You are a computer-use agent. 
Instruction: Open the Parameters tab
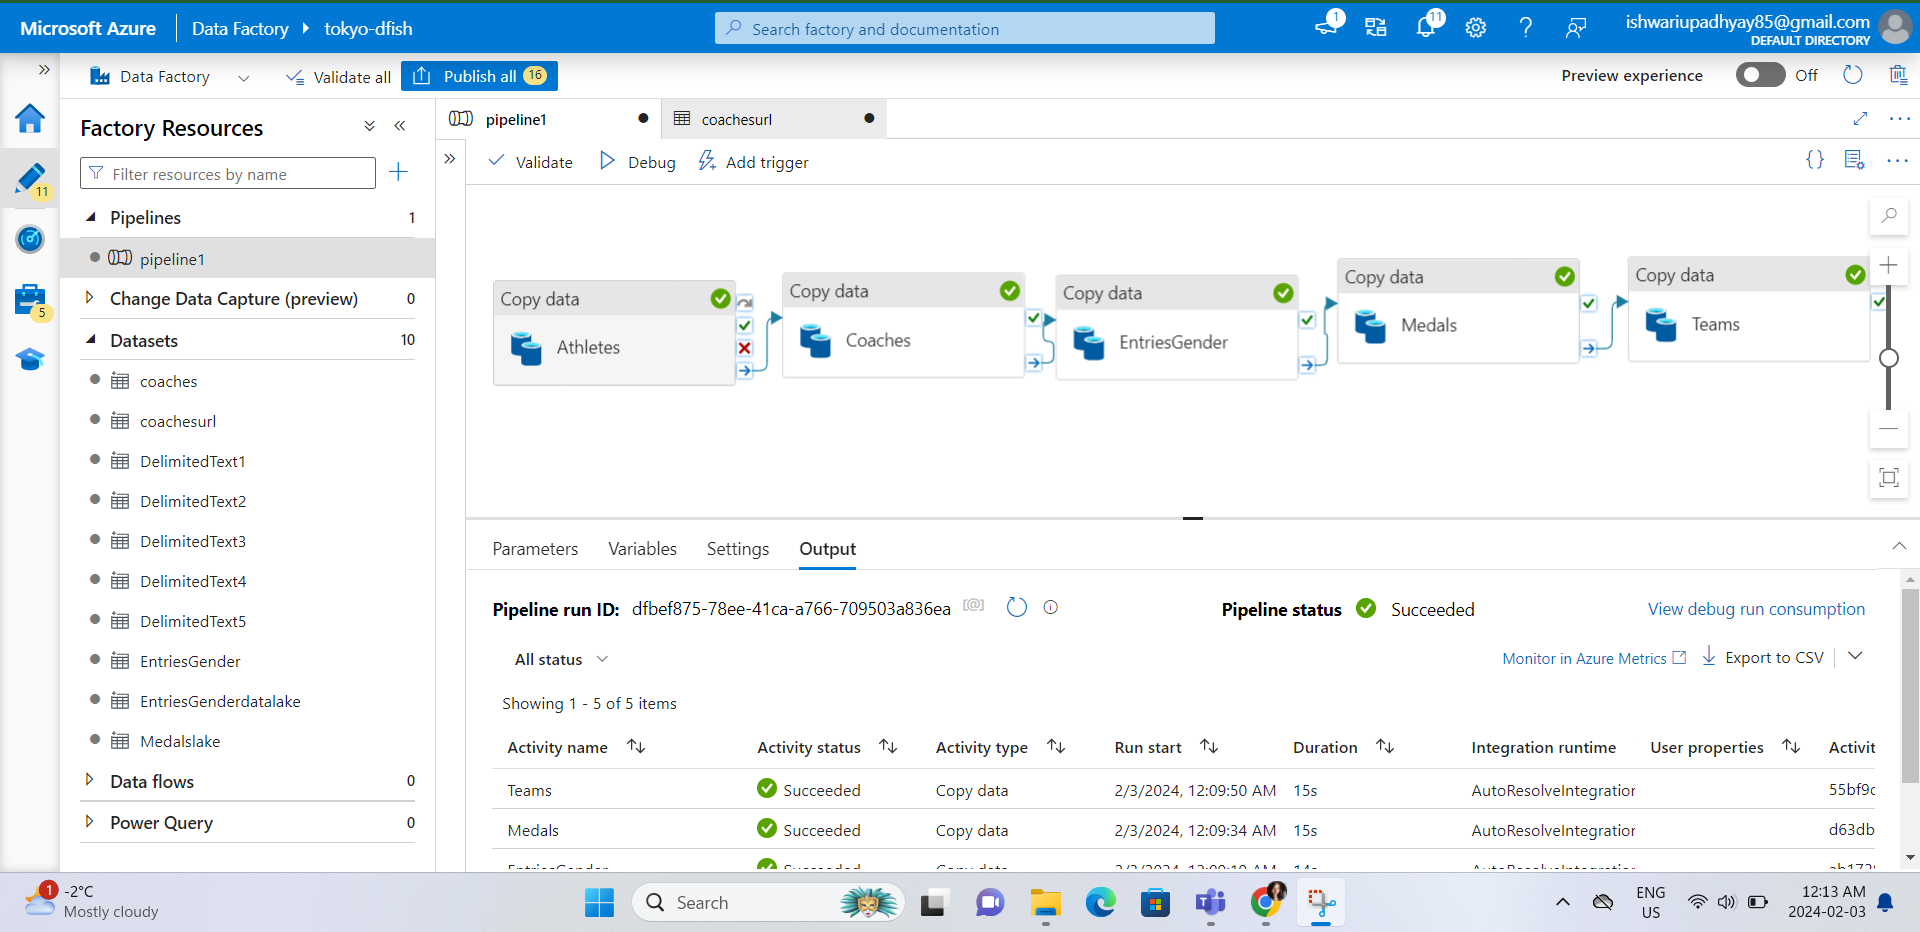coord(535,549)
